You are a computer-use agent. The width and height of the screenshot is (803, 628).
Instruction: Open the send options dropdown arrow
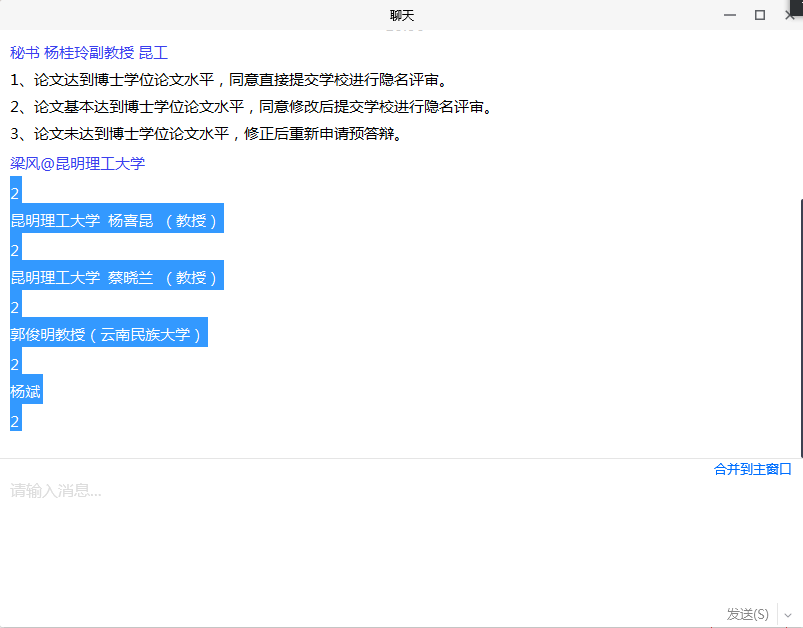(x=788, y=615)
